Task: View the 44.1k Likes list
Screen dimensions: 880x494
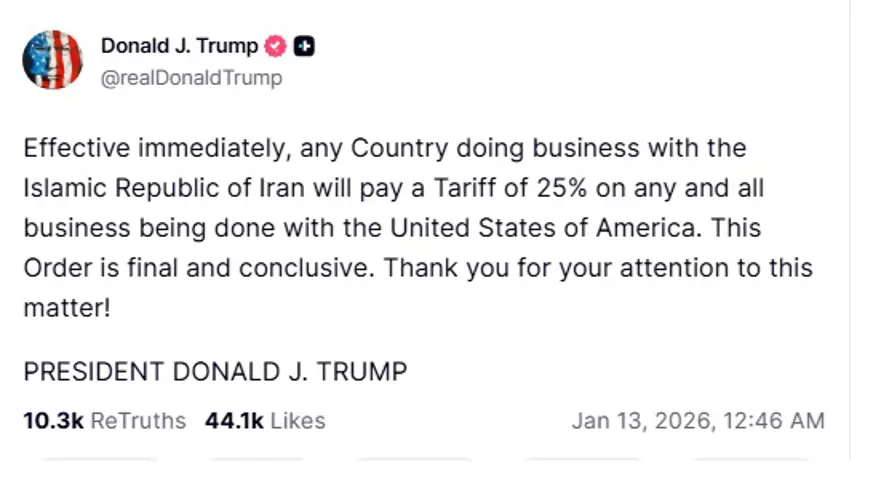Action: pyautogui.click(x=264, y=421)
